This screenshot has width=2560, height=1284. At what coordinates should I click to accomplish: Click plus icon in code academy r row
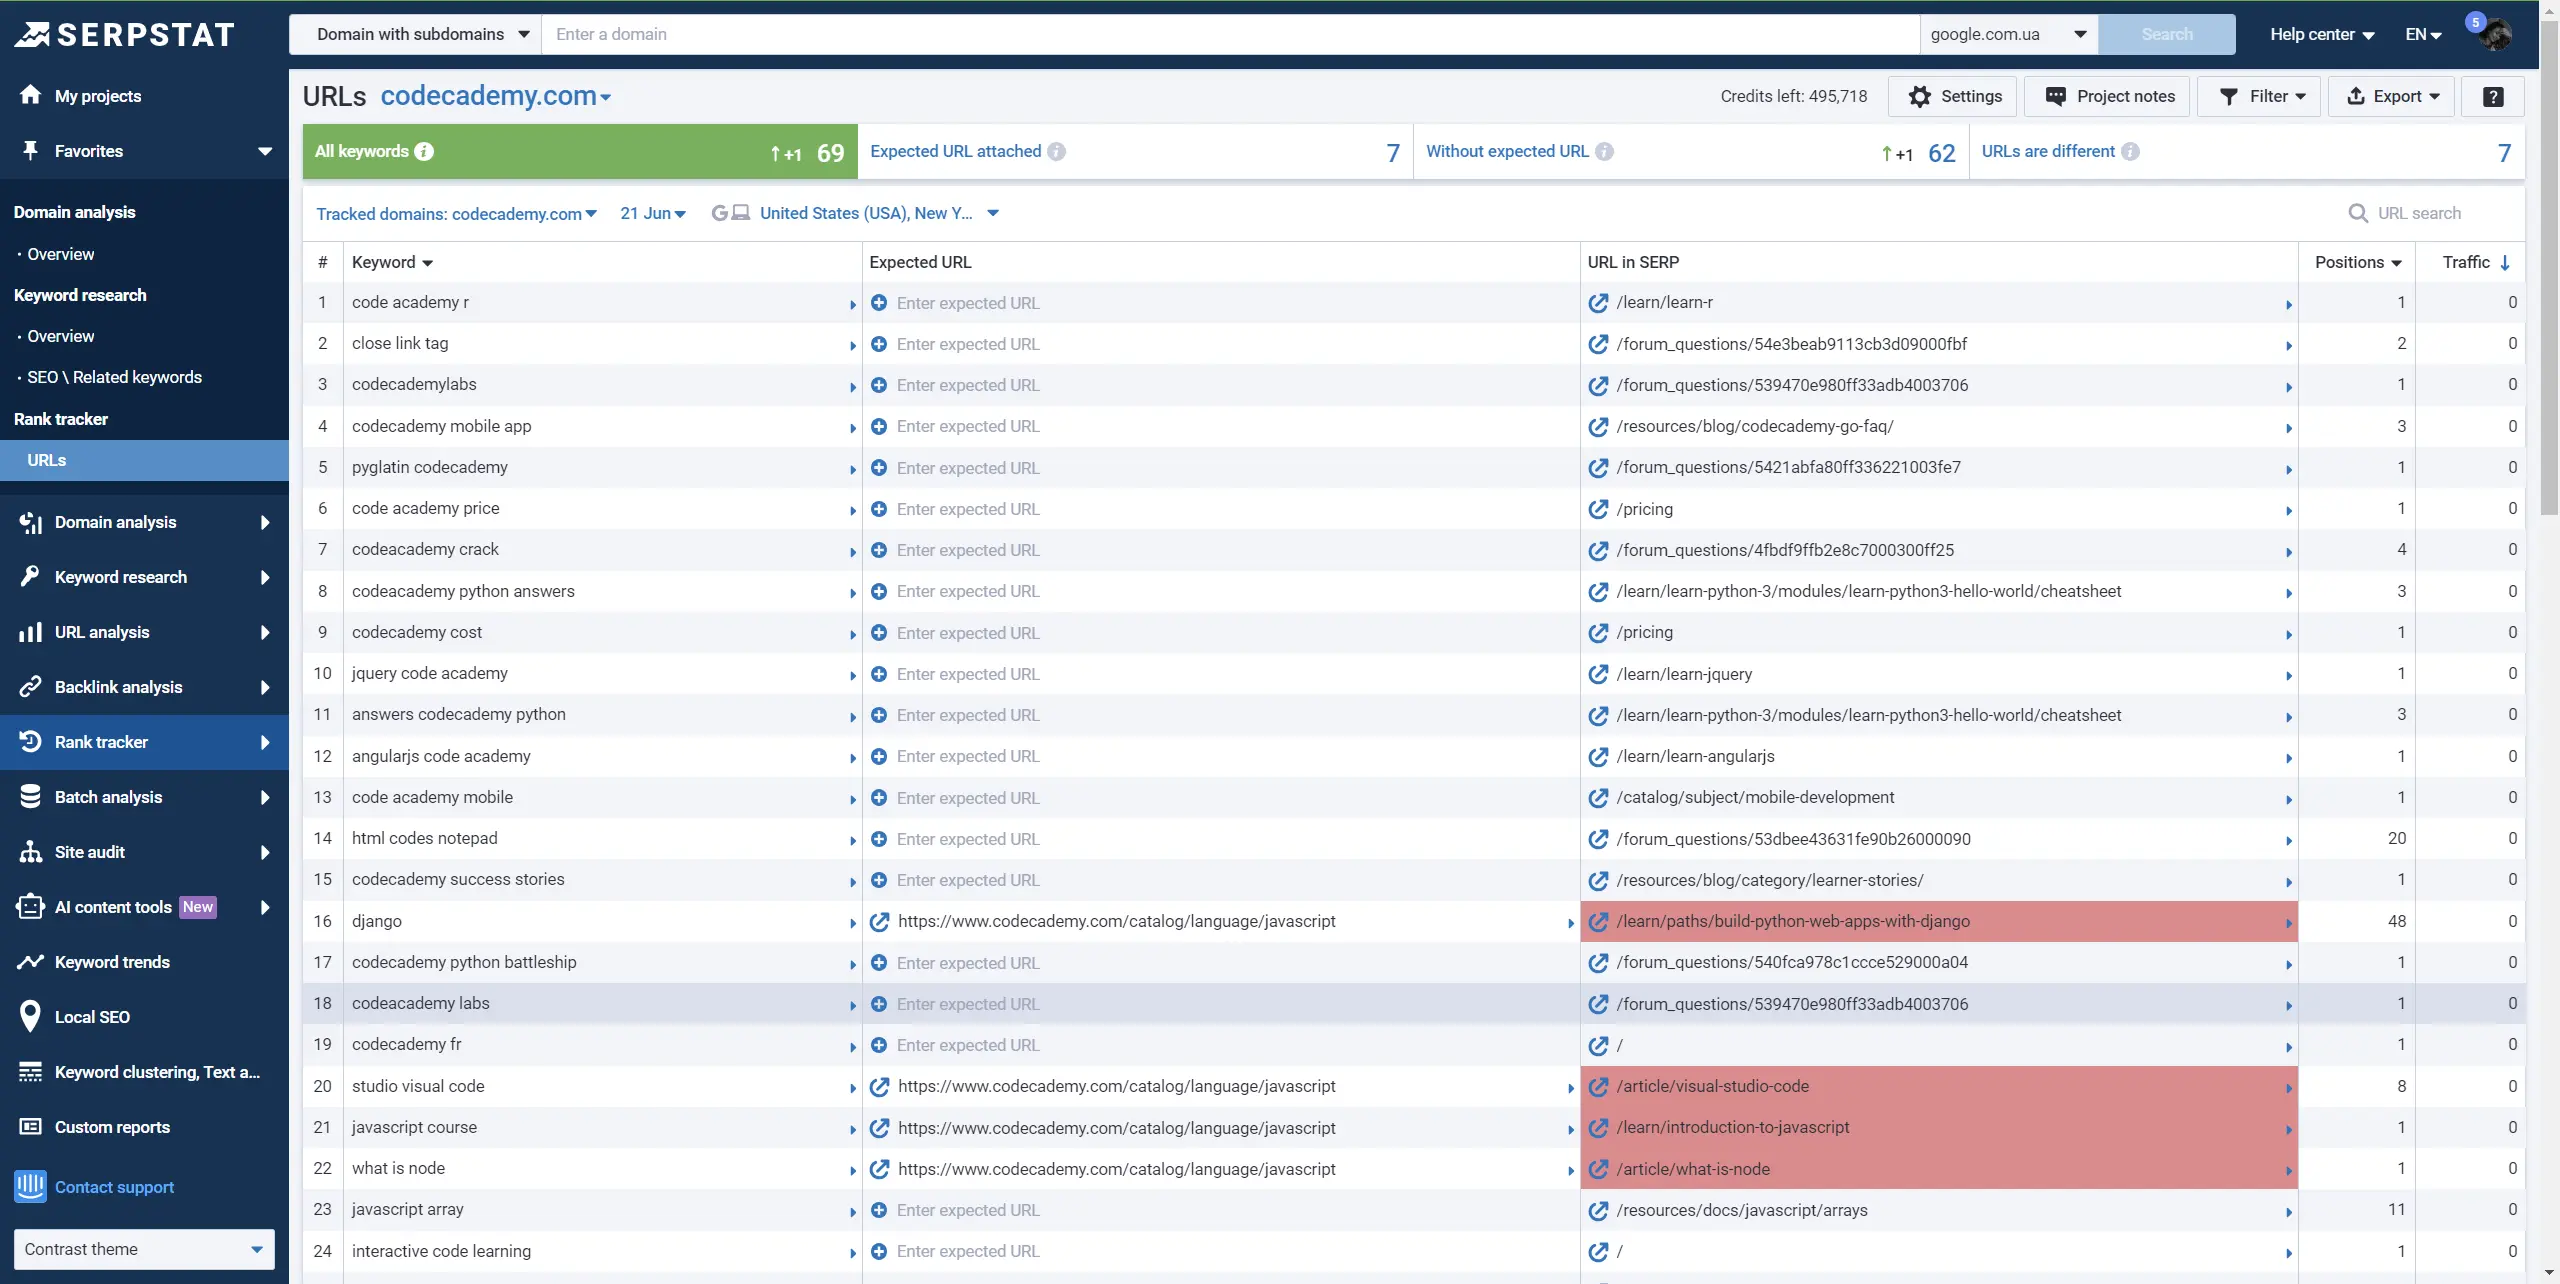(x=879, y=303)
